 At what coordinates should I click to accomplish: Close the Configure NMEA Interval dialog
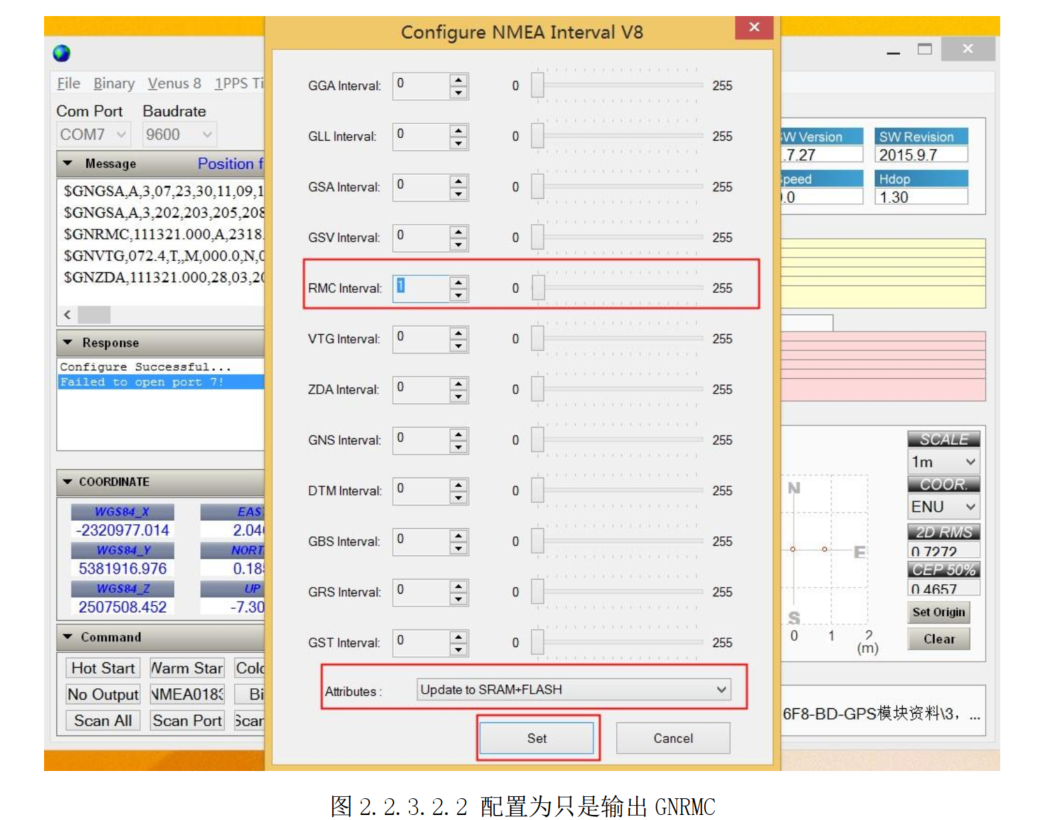pos(754,27)
